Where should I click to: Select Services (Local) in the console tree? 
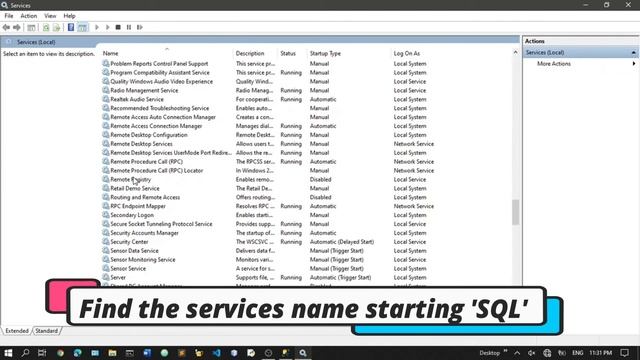(36, 42)
